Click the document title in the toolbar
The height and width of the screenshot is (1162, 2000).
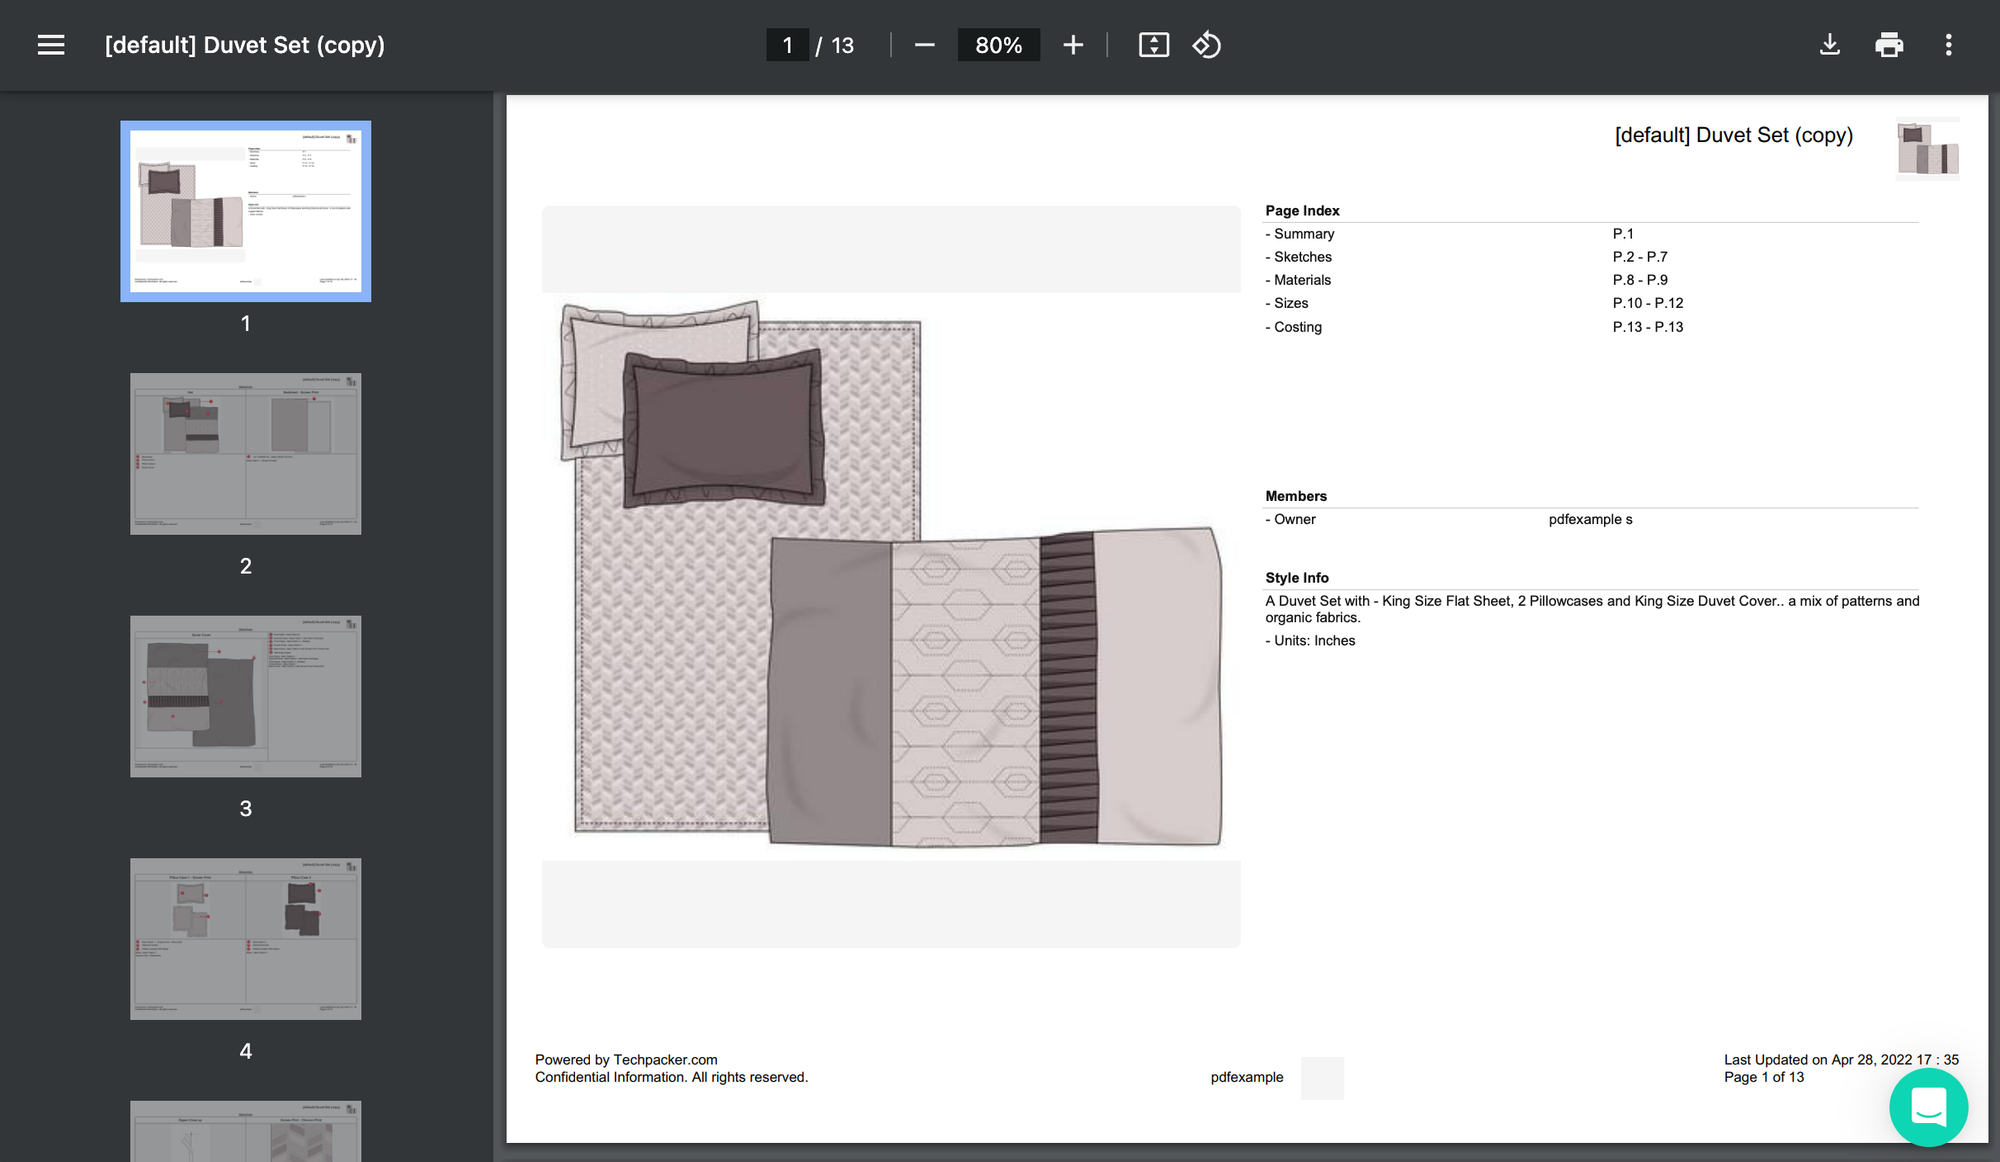point(245,45)
